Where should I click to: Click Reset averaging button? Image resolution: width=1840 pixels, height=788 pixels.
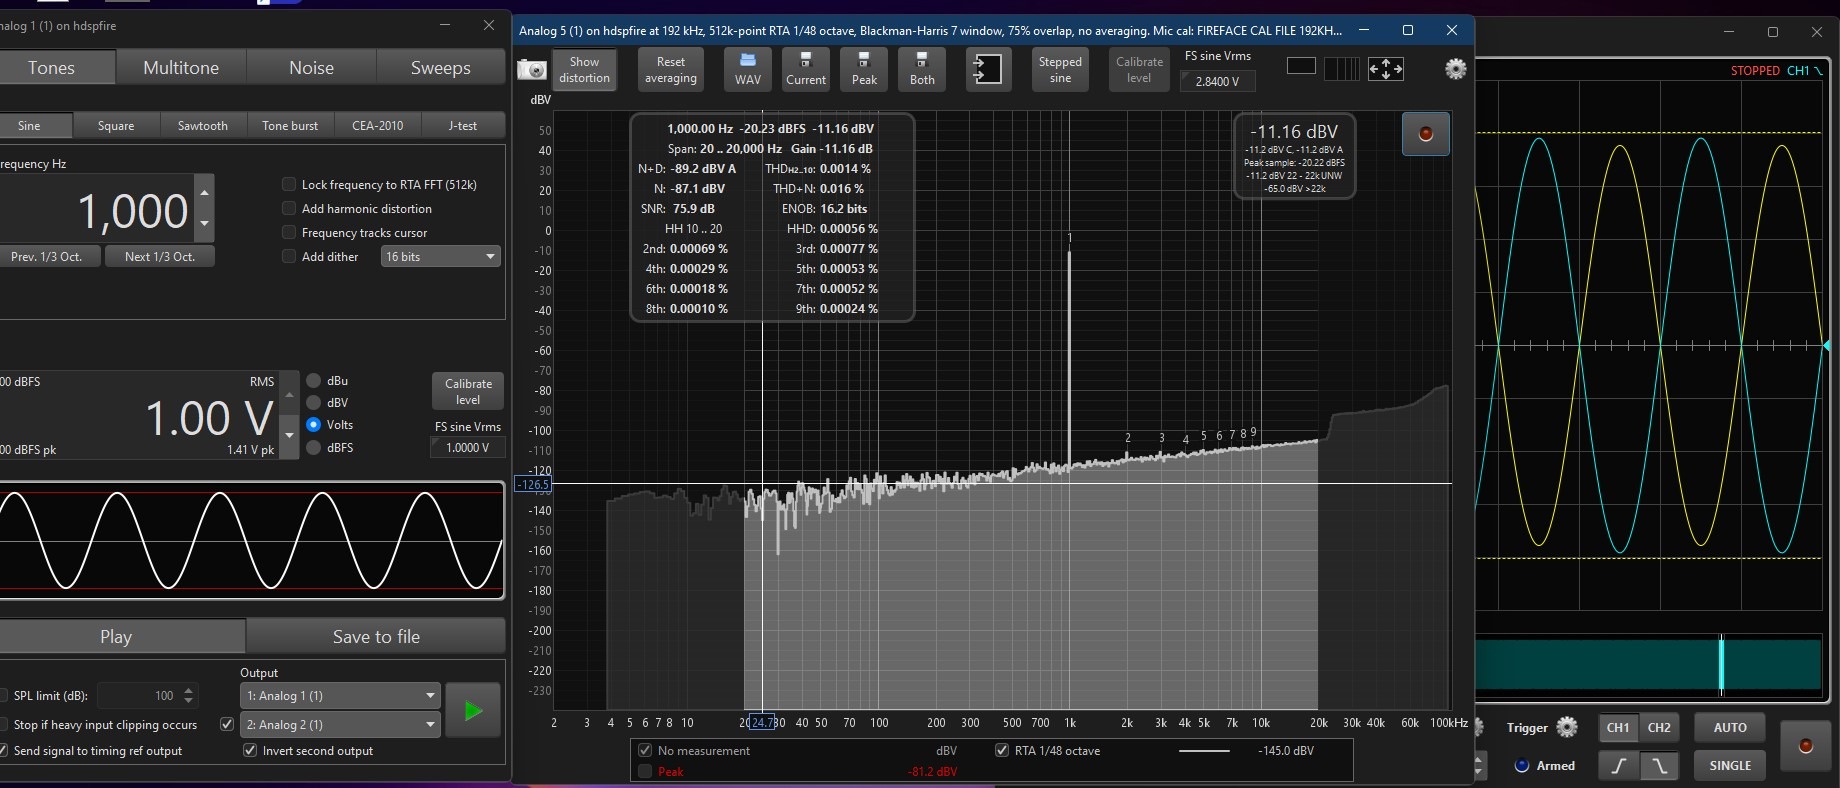coord(671,69)
